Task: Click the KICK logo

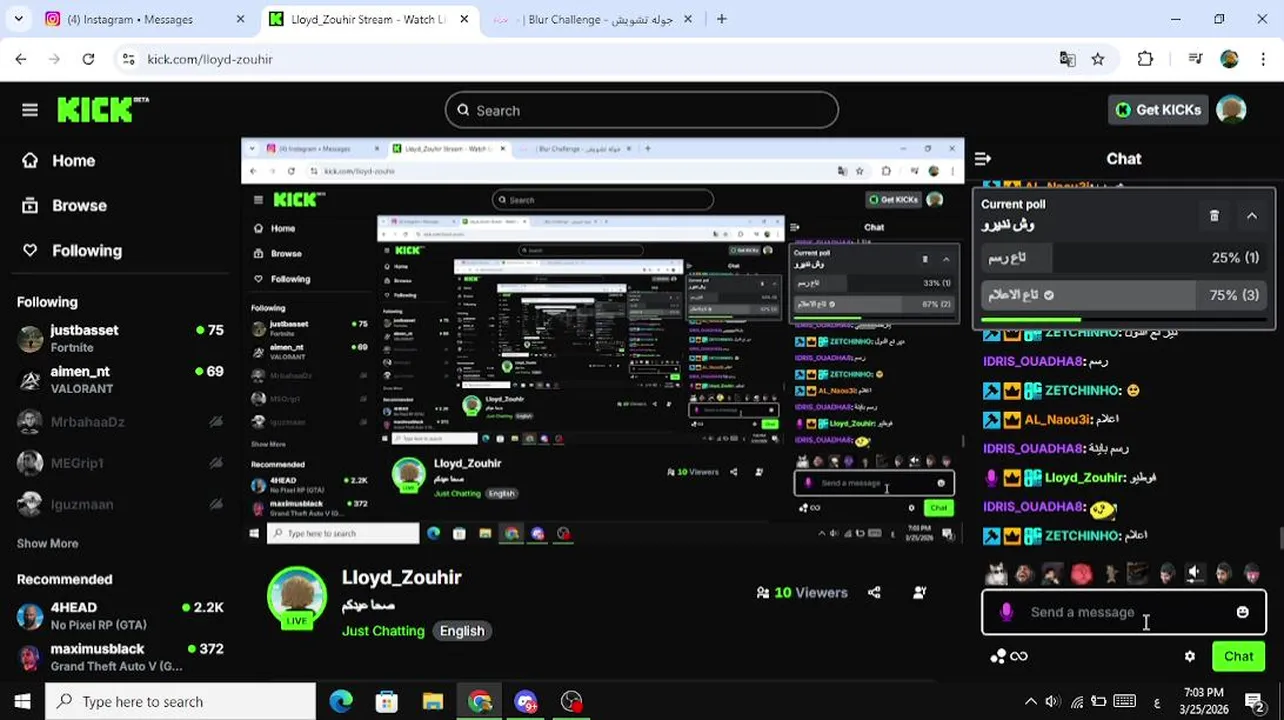Action: 102,109
